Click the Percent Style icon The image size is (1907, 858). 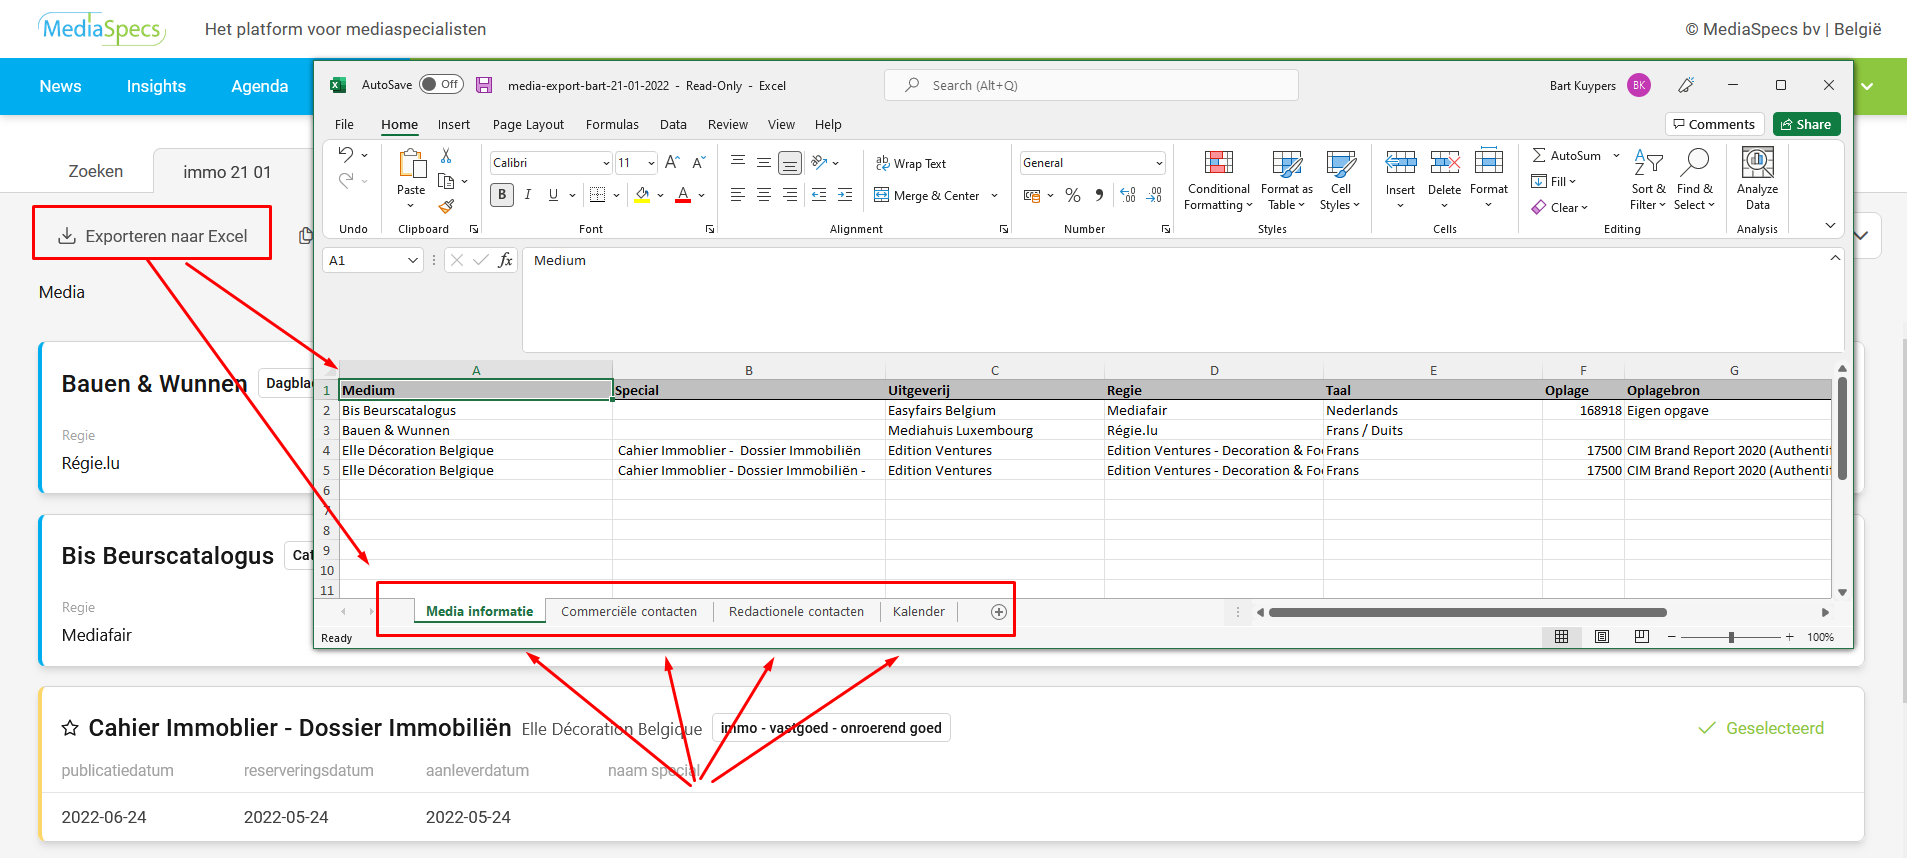tap(1073, 195)
